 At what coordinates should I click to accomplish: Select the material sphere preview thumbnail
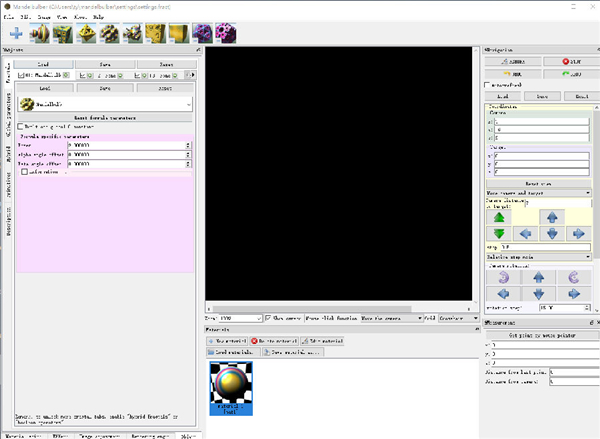(x=231, y=387)
